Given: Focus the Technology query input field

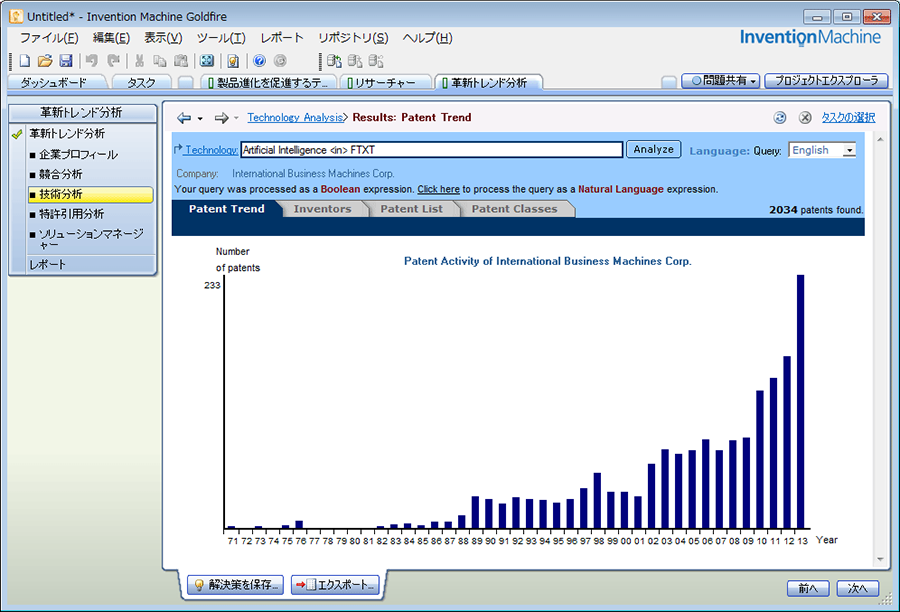Looking at the screenshot, I should [432, 150].
